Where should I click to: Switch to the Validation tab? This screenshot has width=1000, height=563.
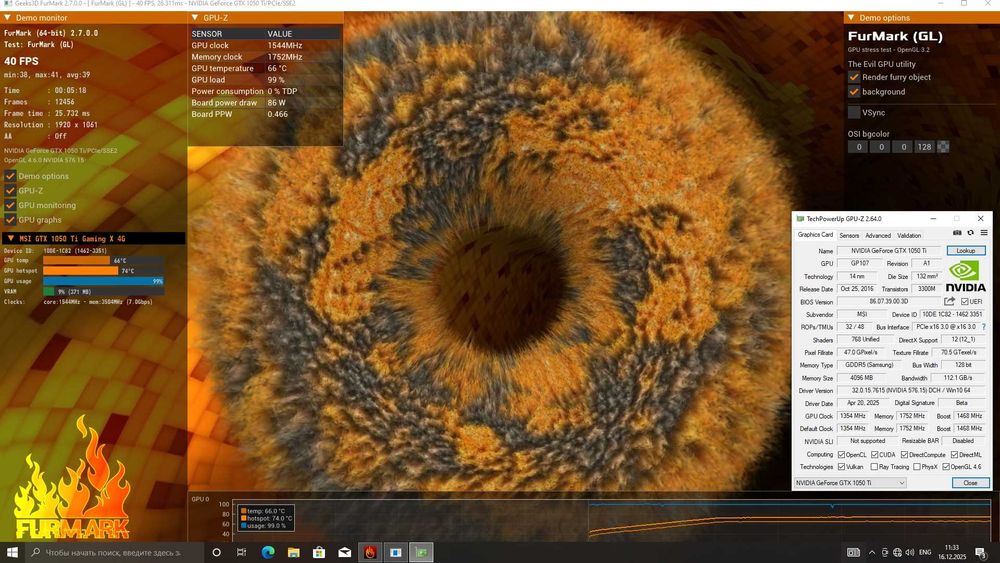click(x=909, y=235)
